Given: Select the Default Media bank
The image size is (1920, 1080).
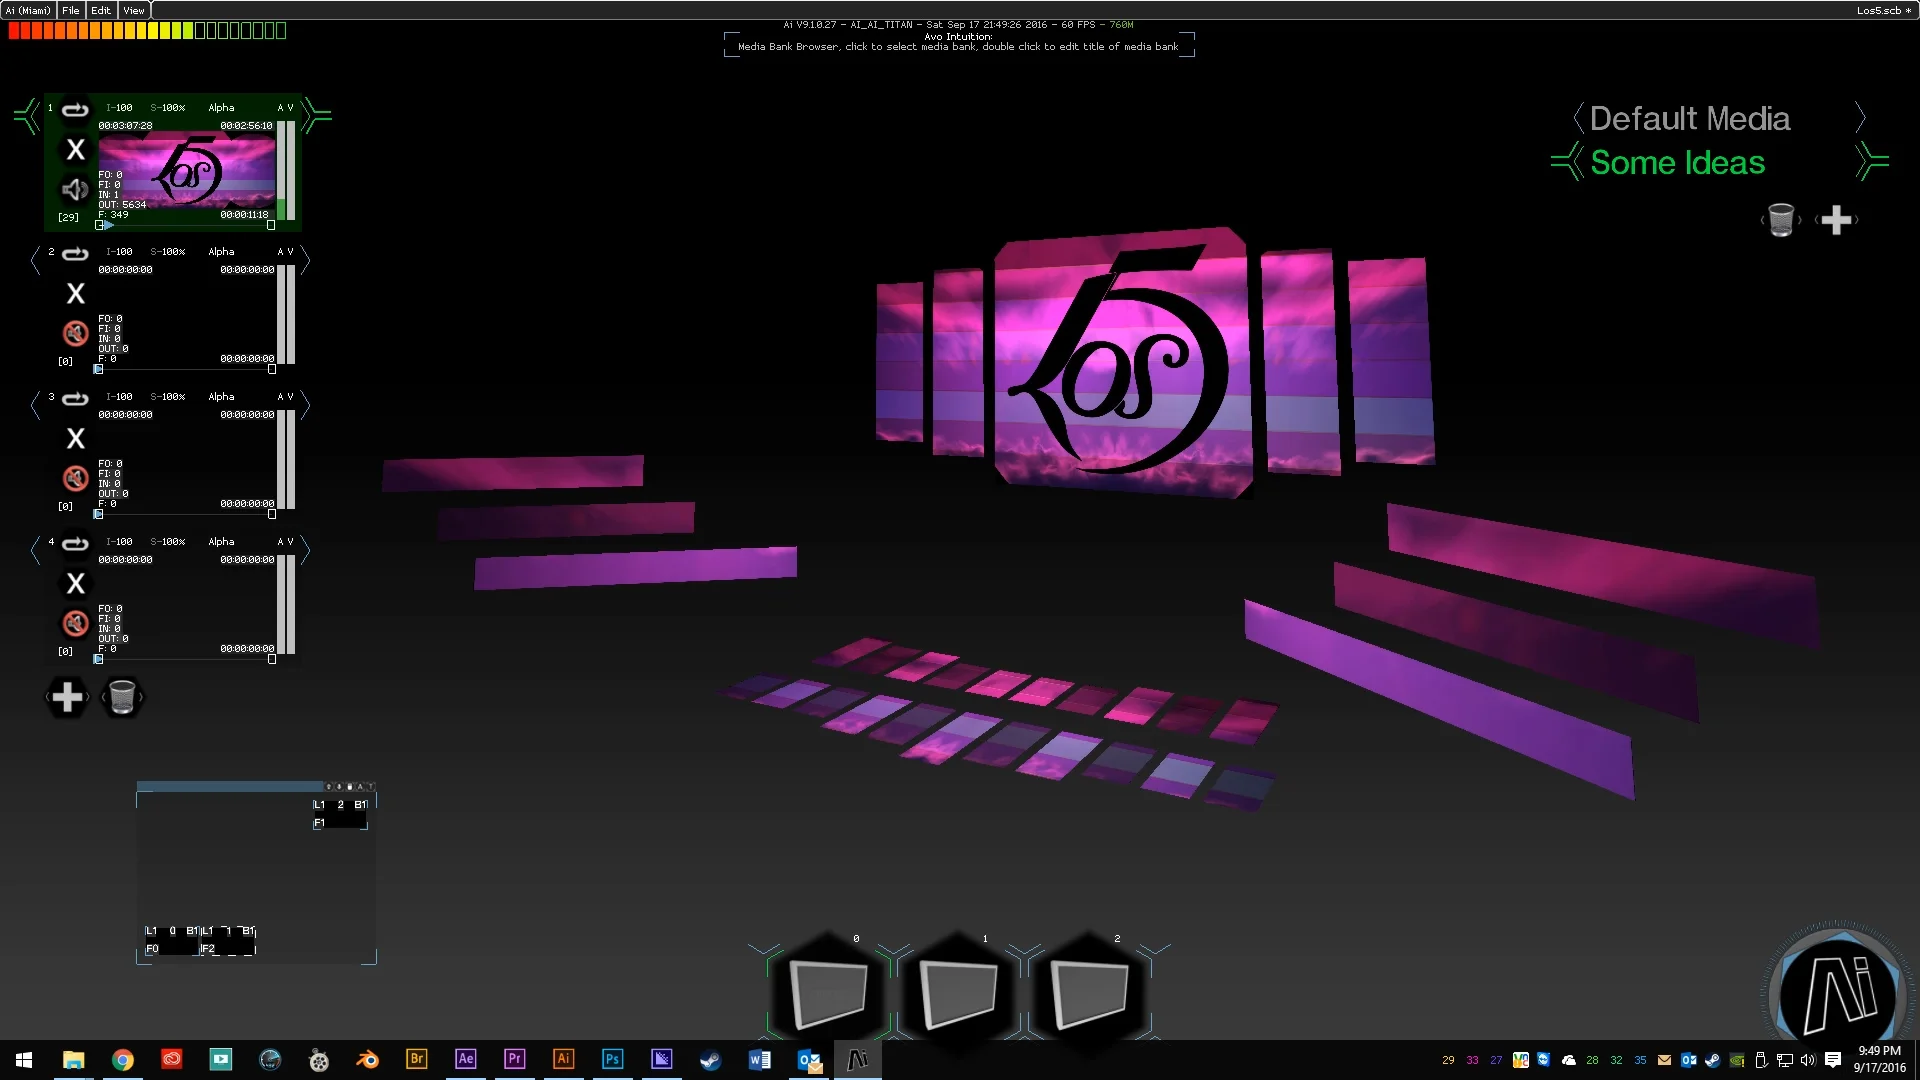Looking at the screenshot, I should pyautogui.click(x=1689, y=118).
